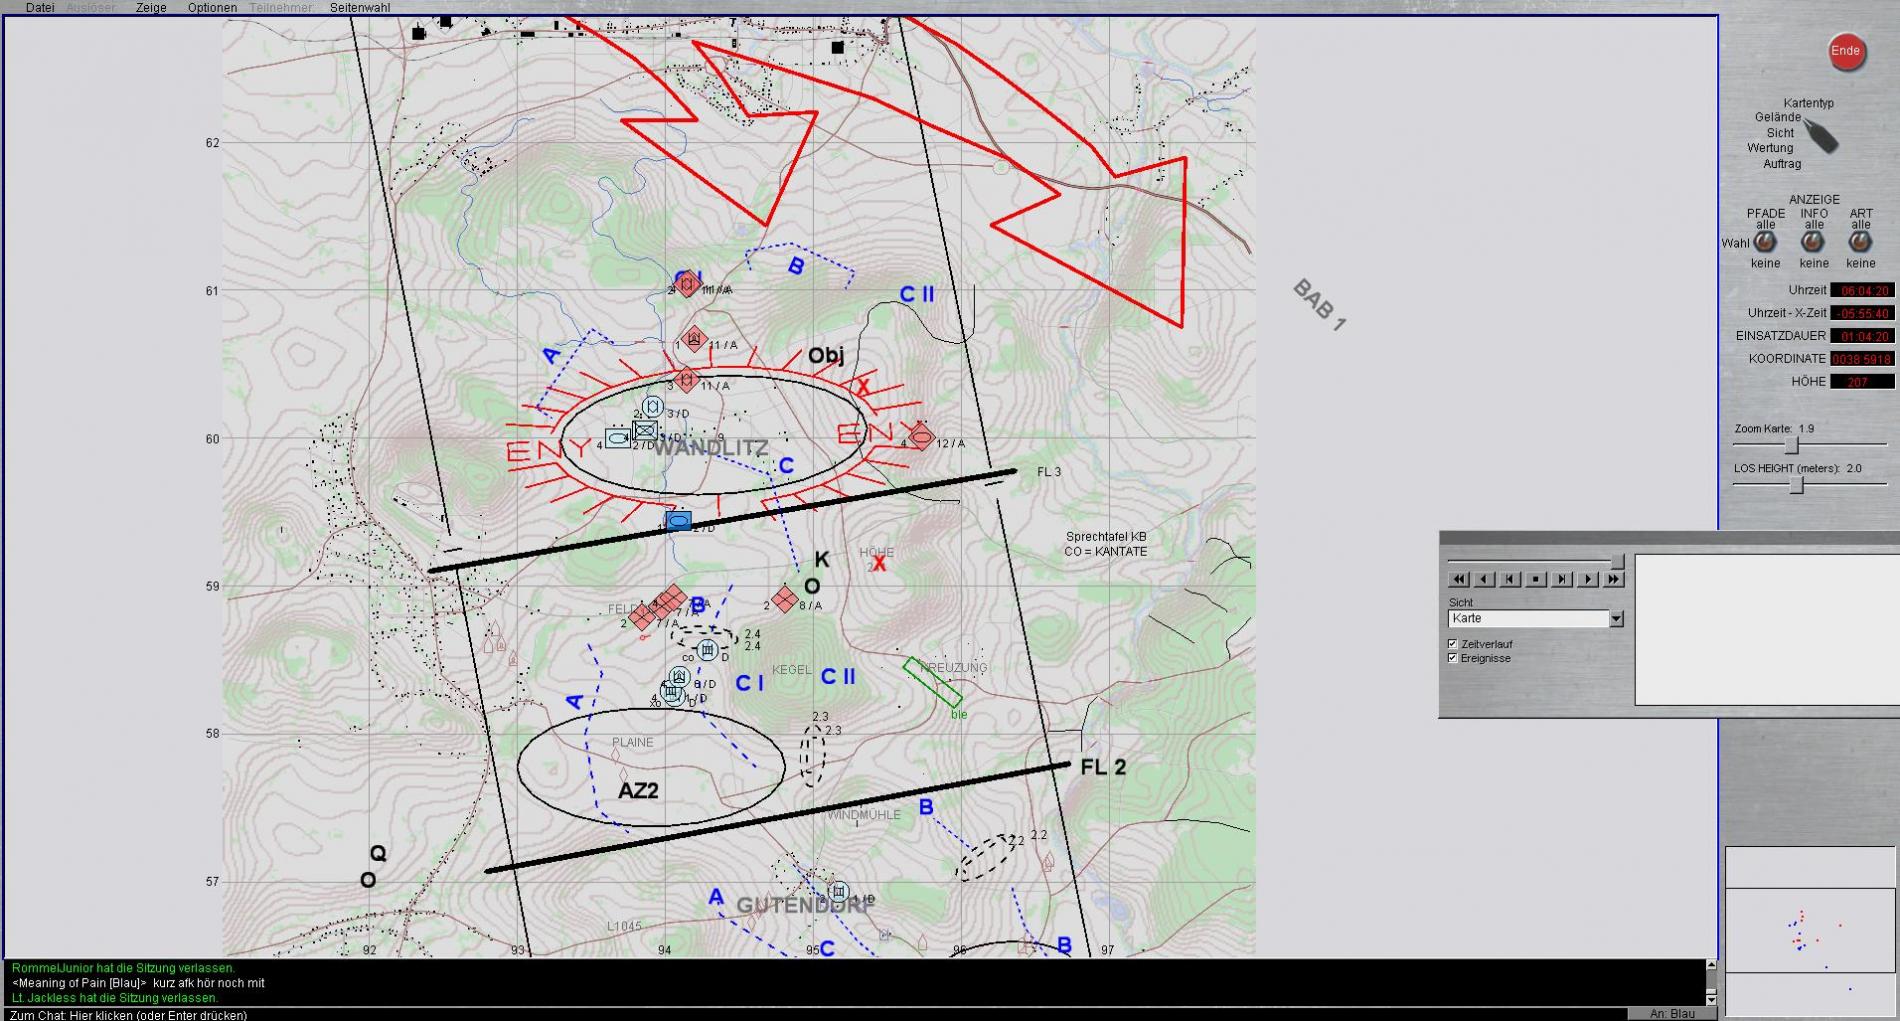The height and width of the screenshot is (1021, 1900).
Task: Step back one frame in the replay
Action: (x=1510, y=579)
